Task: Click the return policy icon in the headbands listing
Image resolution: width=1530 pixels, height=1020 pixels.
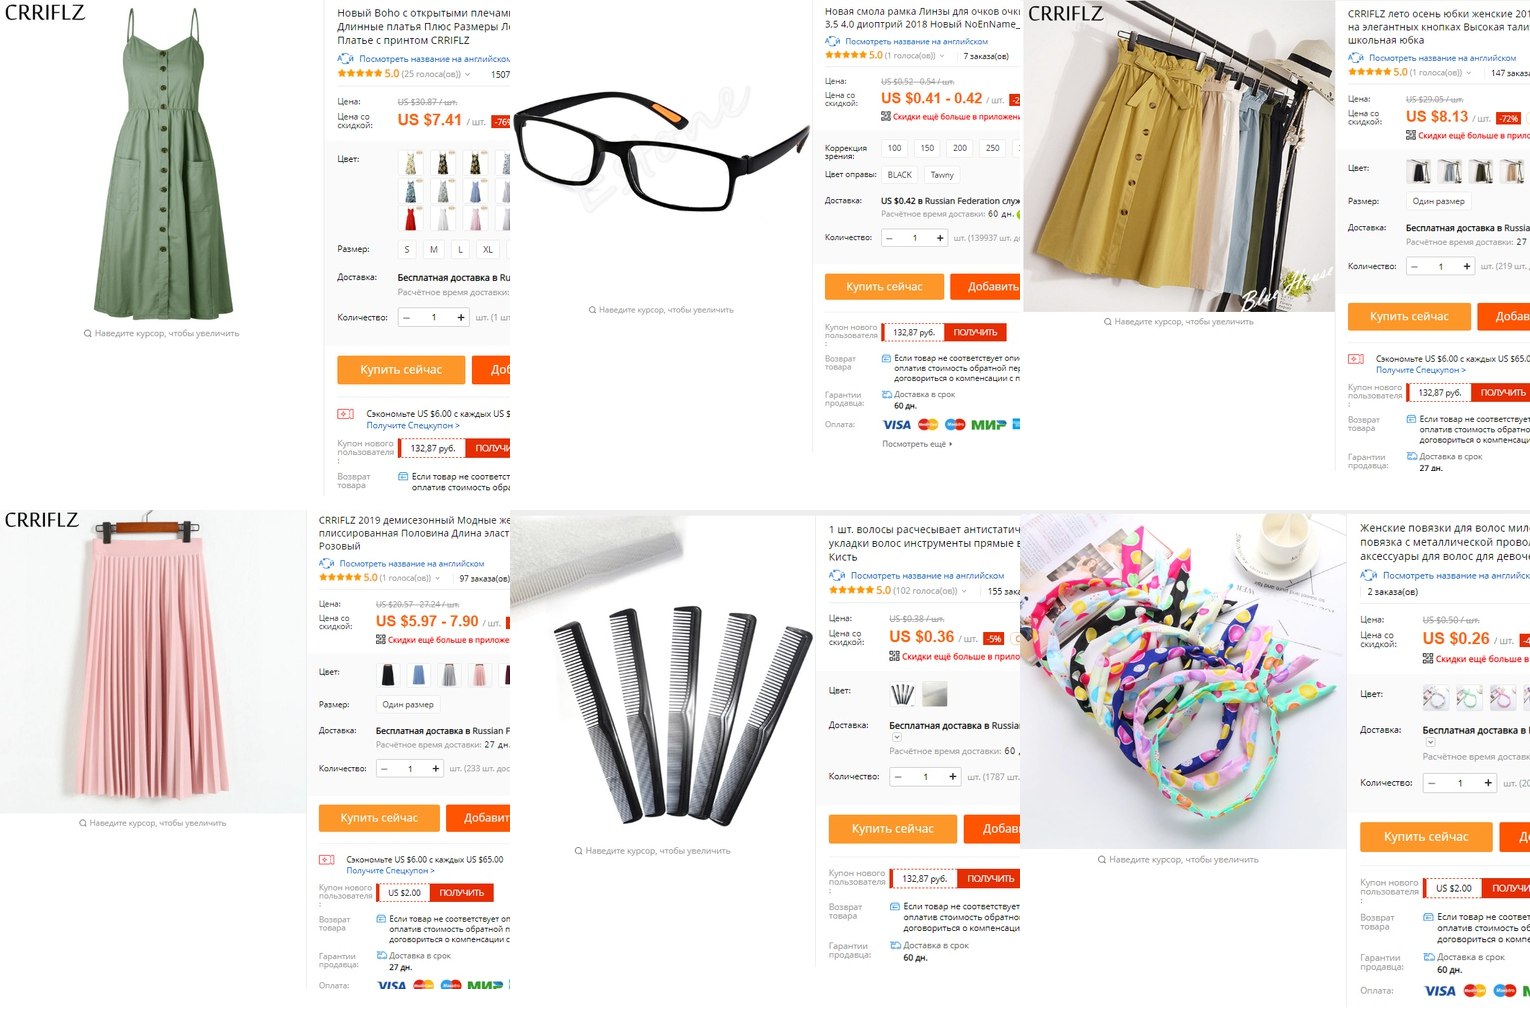Action: [1428, 917]
